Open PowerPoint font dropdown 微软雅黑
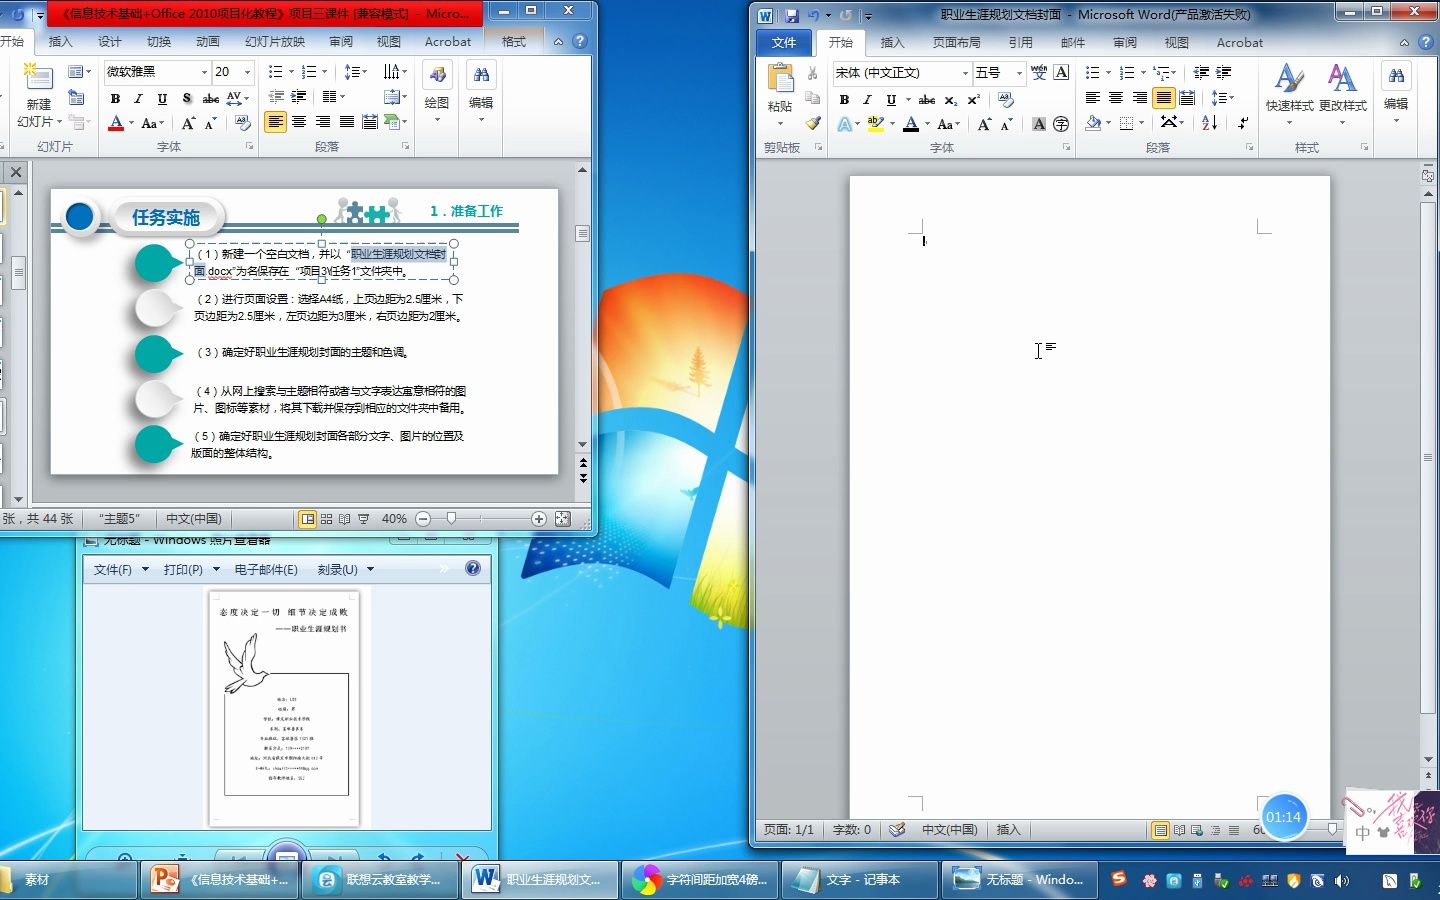The height and width of the screenshot is (900, 1440). pyautogui.click(x=204, y=72)
